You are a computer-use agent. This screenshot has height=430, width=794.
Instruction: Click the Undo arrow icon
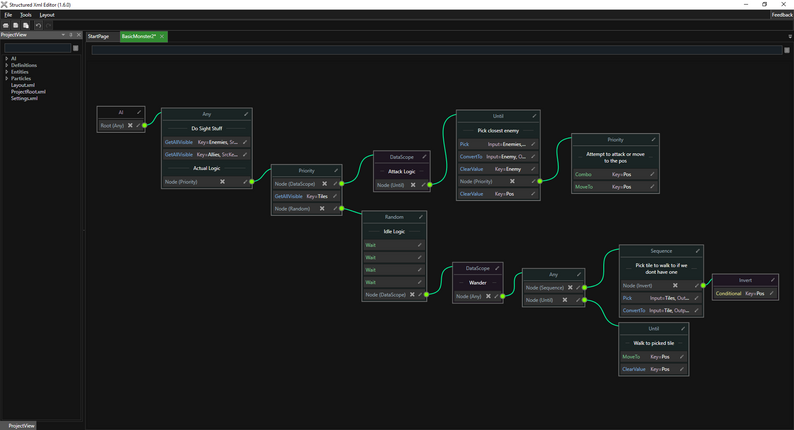[x=38, y=25]
